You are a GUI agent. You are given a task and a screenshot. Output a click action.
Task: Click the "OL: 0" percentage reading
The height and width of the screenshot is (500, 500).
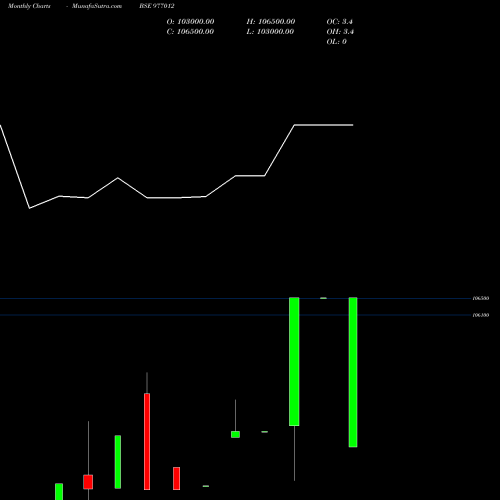pos(336,42)
